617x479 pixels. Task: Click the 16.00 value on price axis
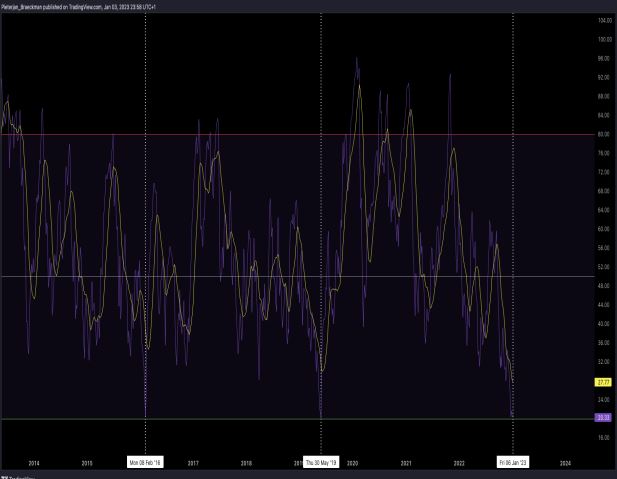[x=603, y=438]
